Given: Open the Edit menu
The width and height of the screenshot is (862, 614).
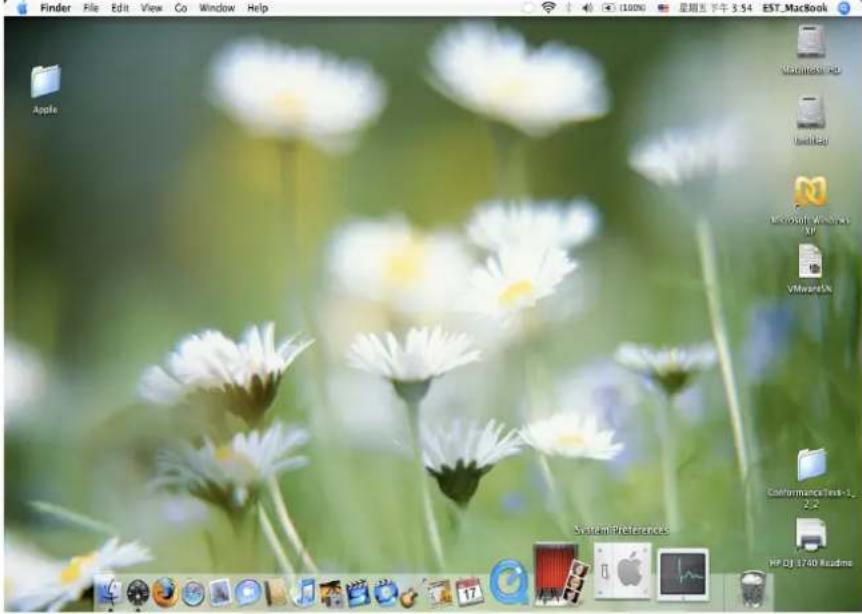Looking at the screenshot, I should click(x=120, y=8).
